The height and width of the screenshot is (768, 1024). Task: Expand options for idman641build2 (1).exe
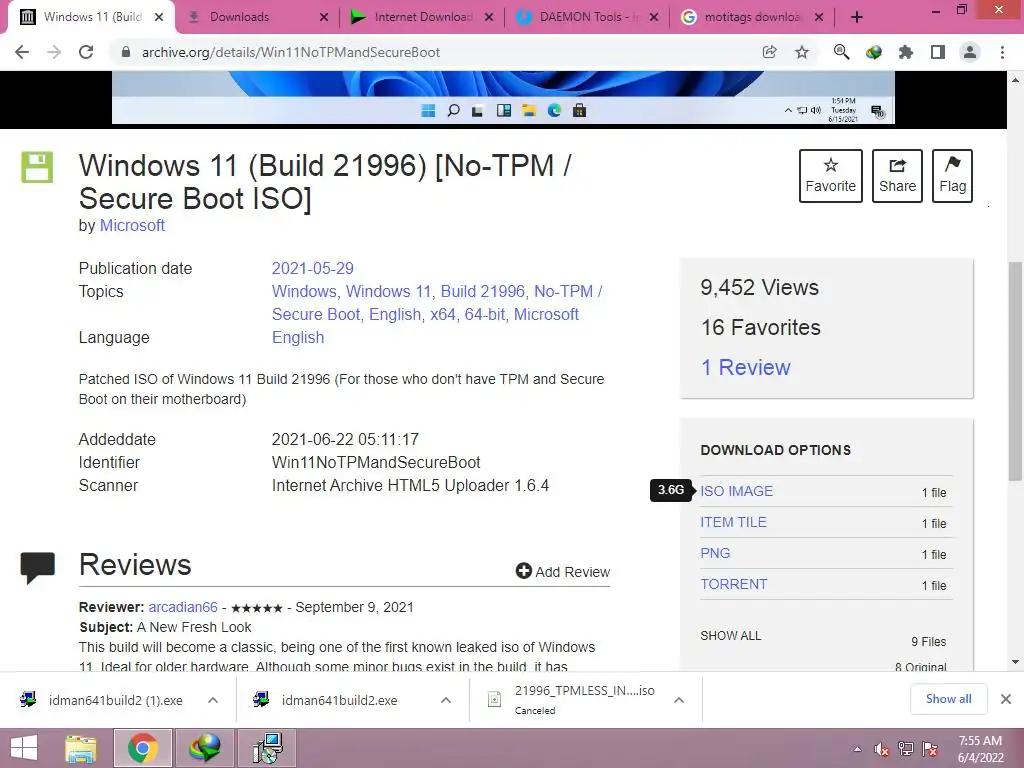(x=213, y=700)
